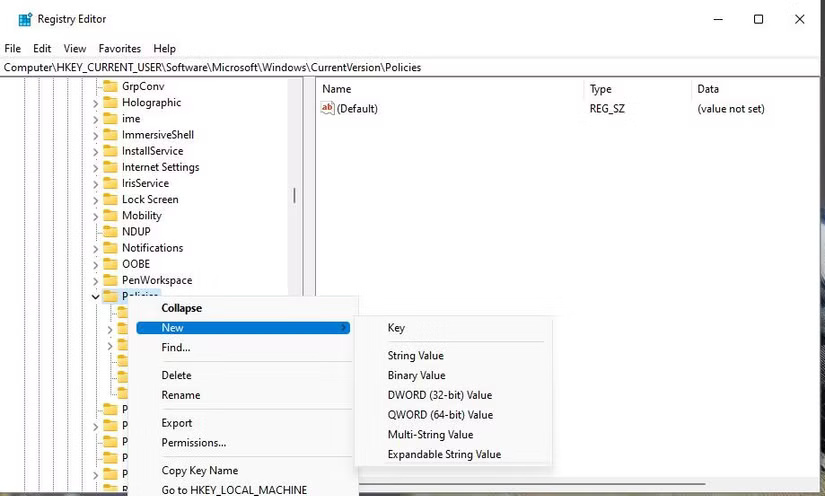Image resolution: width=825 pixels, height=496 pixels.
Task: Click the PenWorkspace folder icon
Action: 110,280
